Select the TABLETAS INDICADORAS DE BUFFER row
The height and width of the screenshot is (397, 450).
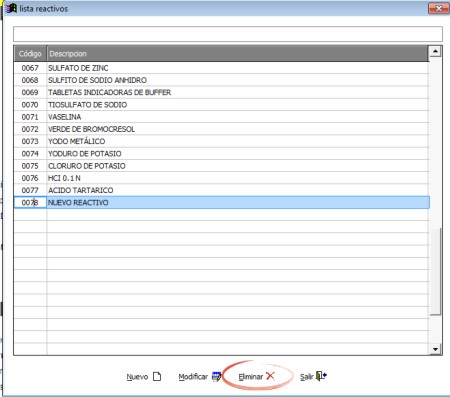tap(222, 92)
